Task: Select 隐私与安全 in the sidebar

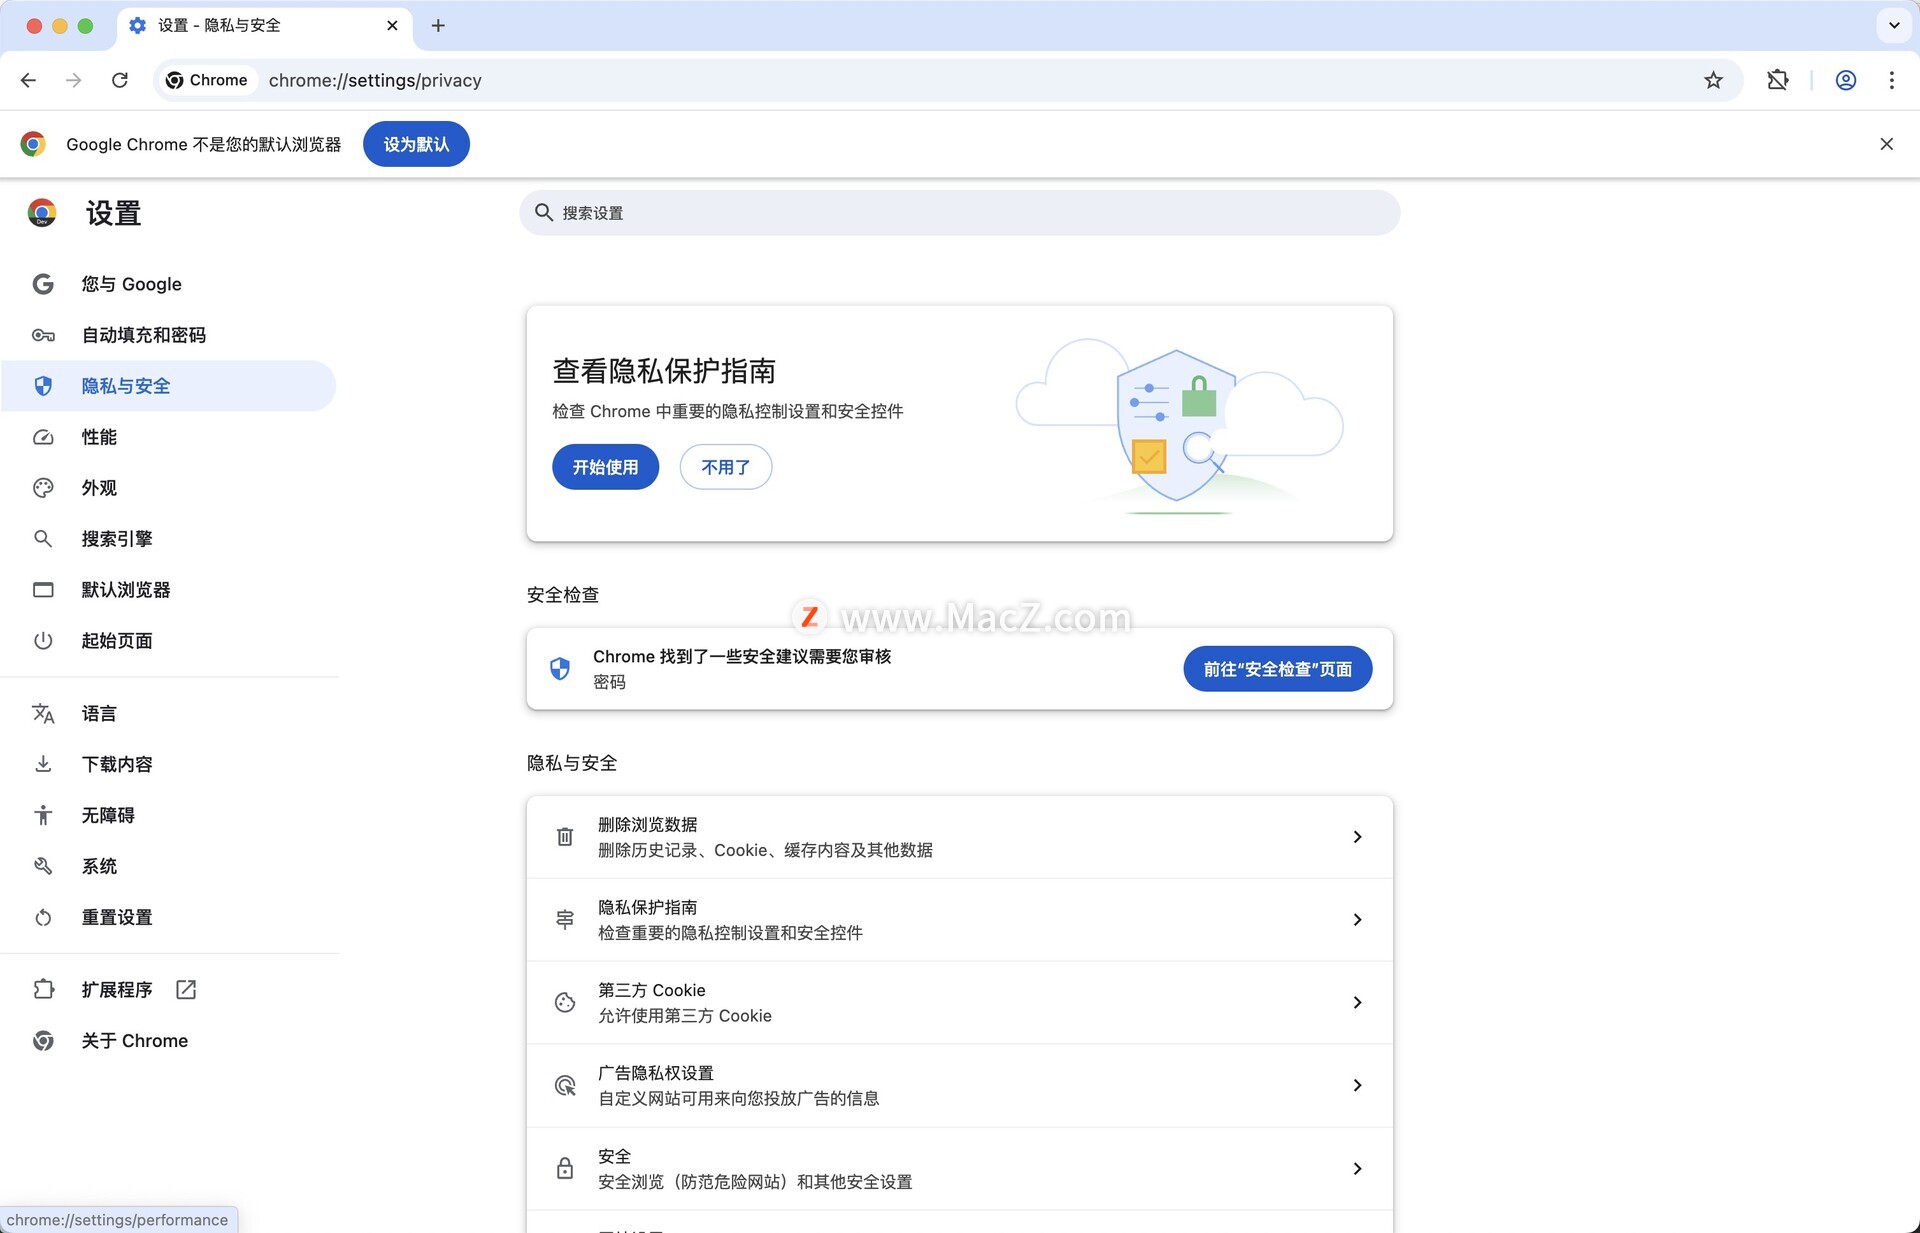Action: (168, 386)
